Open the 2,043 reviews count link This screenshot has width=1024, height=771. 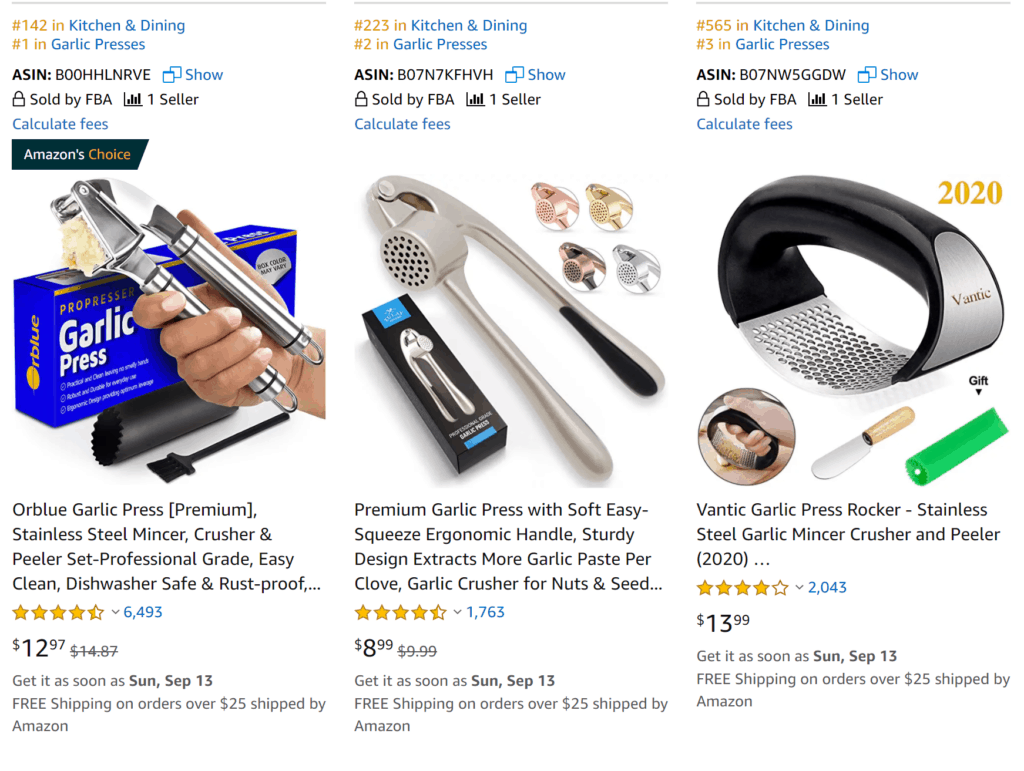827,588
